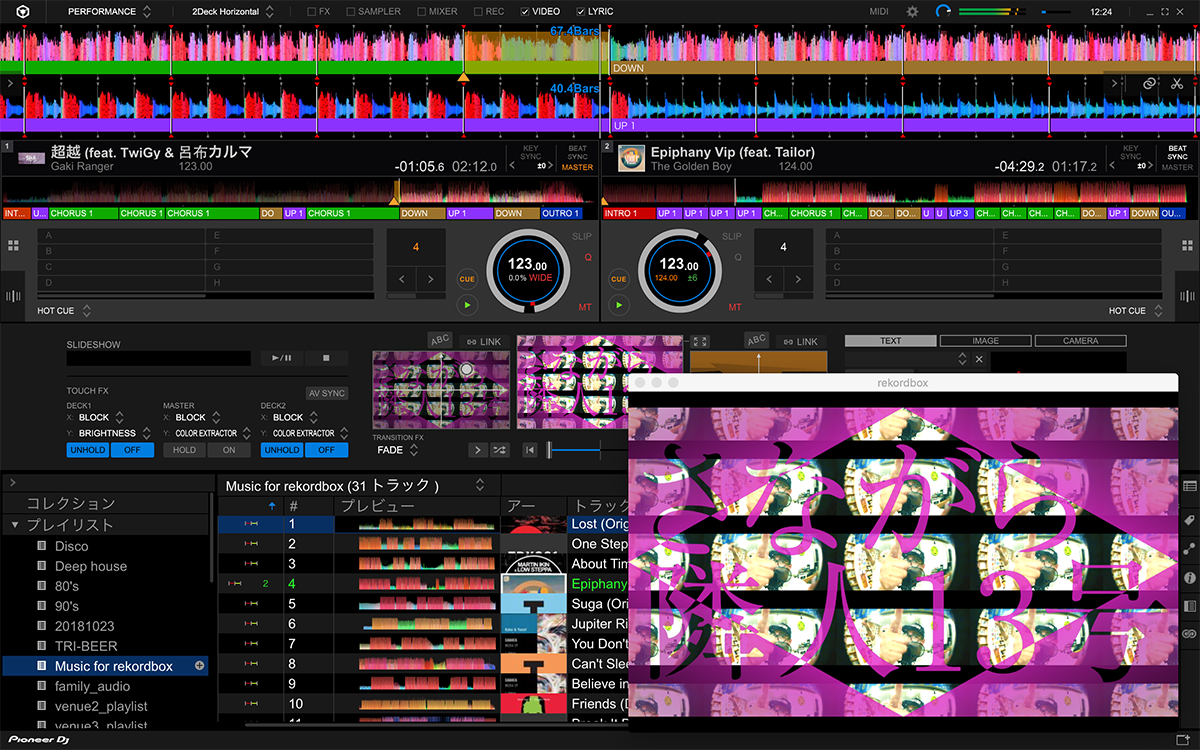This screenshot has width=1200, height=750.
Task: Halve deck 2 loop beat size
Action: click(768, 280)
